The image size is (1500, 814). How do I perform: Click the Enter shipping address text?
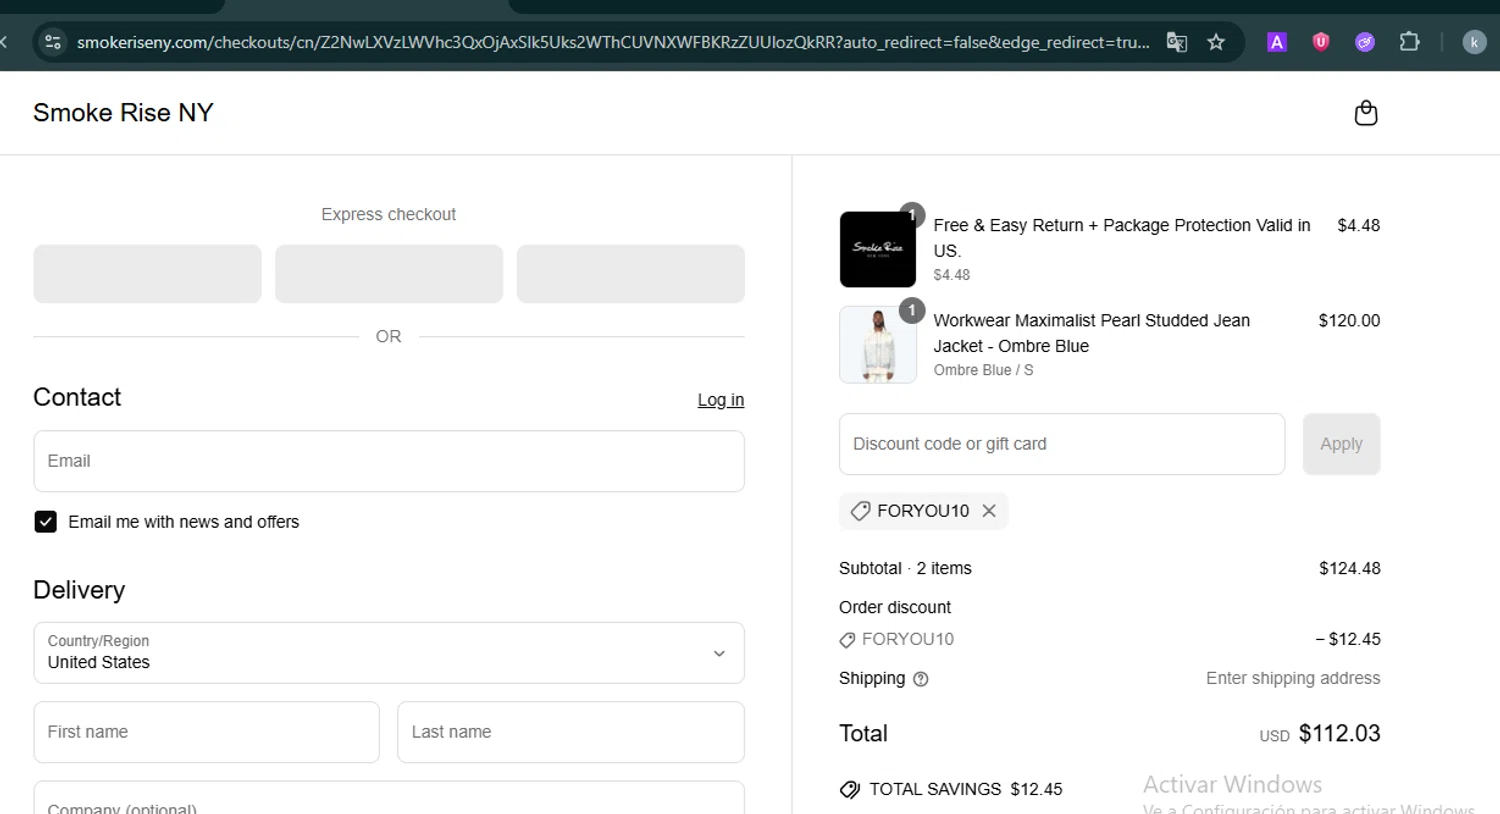[1293, 678]
